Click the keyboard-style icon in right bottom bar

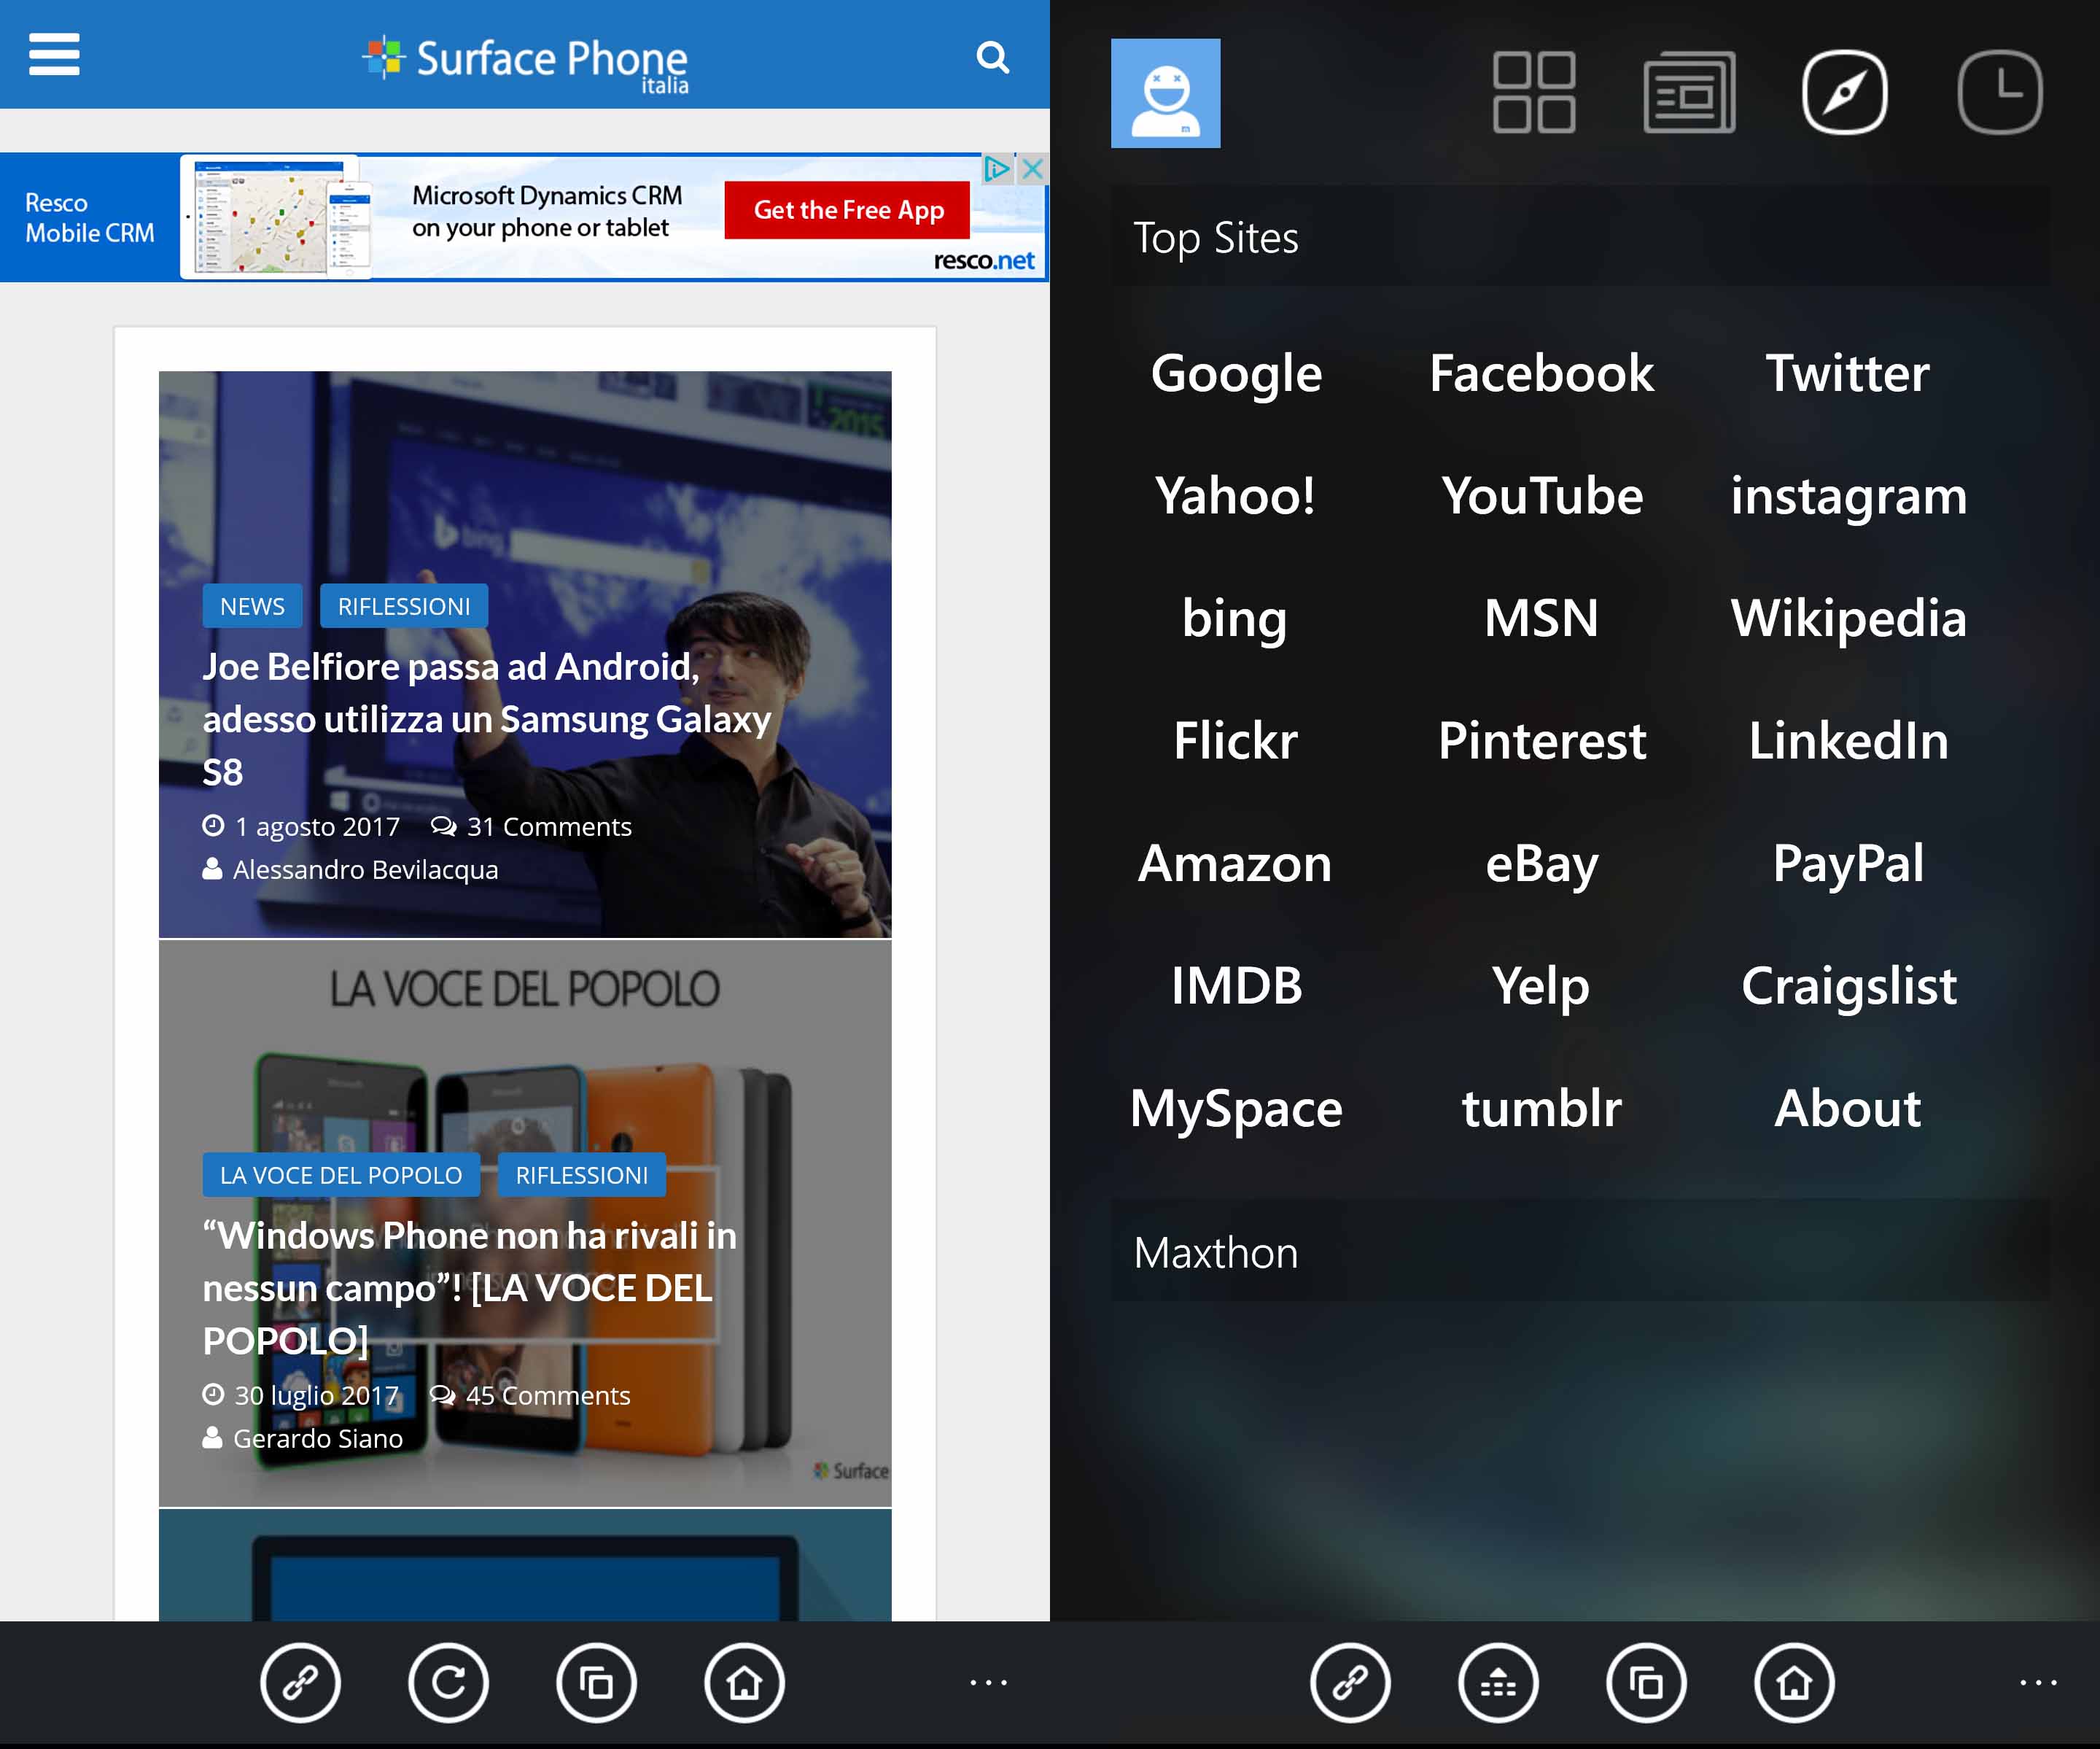tap(1498, 1683)
